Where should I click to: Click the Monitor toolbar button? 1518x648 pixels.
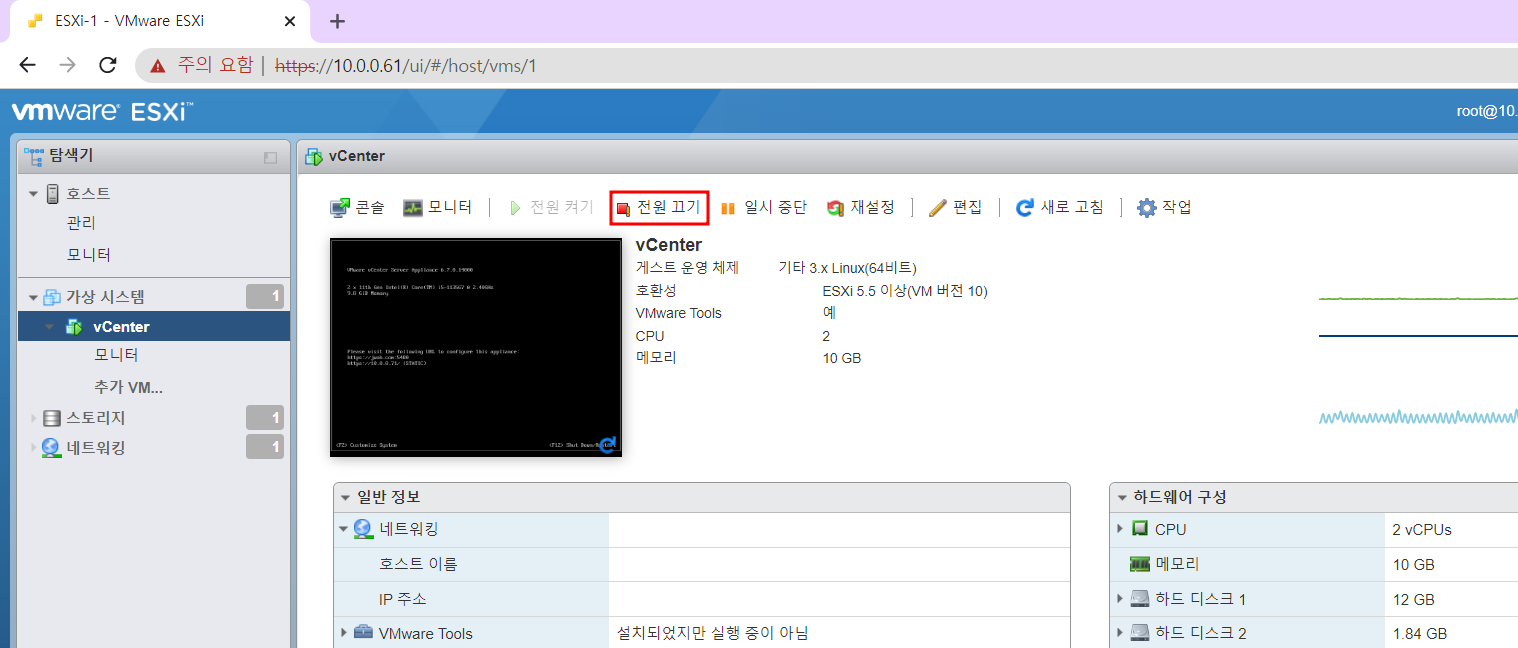[437, 208]
